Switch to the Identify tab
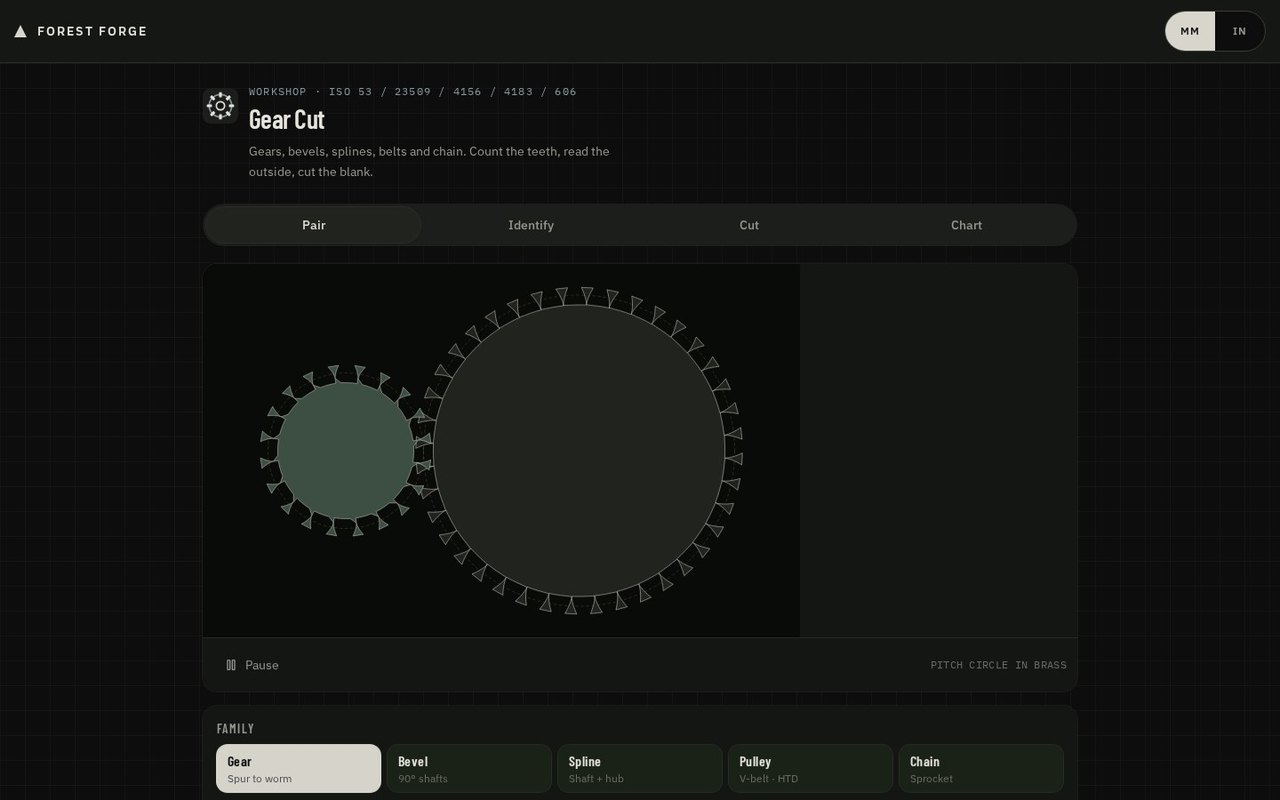This screenshot has width=1280, height=800. pos(531,225)
